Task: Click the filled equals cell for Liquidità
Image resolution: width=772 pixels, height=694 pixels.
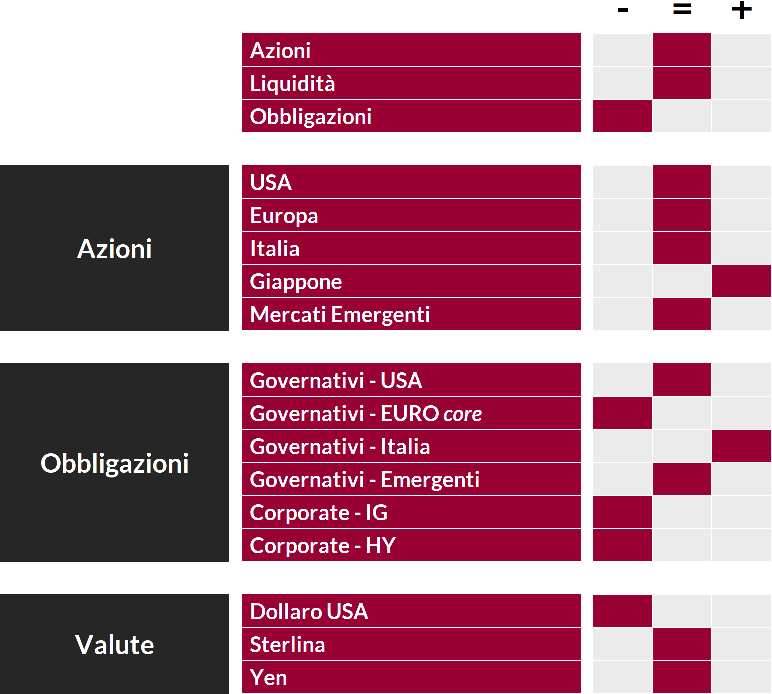Action: (x=682, y=83)
